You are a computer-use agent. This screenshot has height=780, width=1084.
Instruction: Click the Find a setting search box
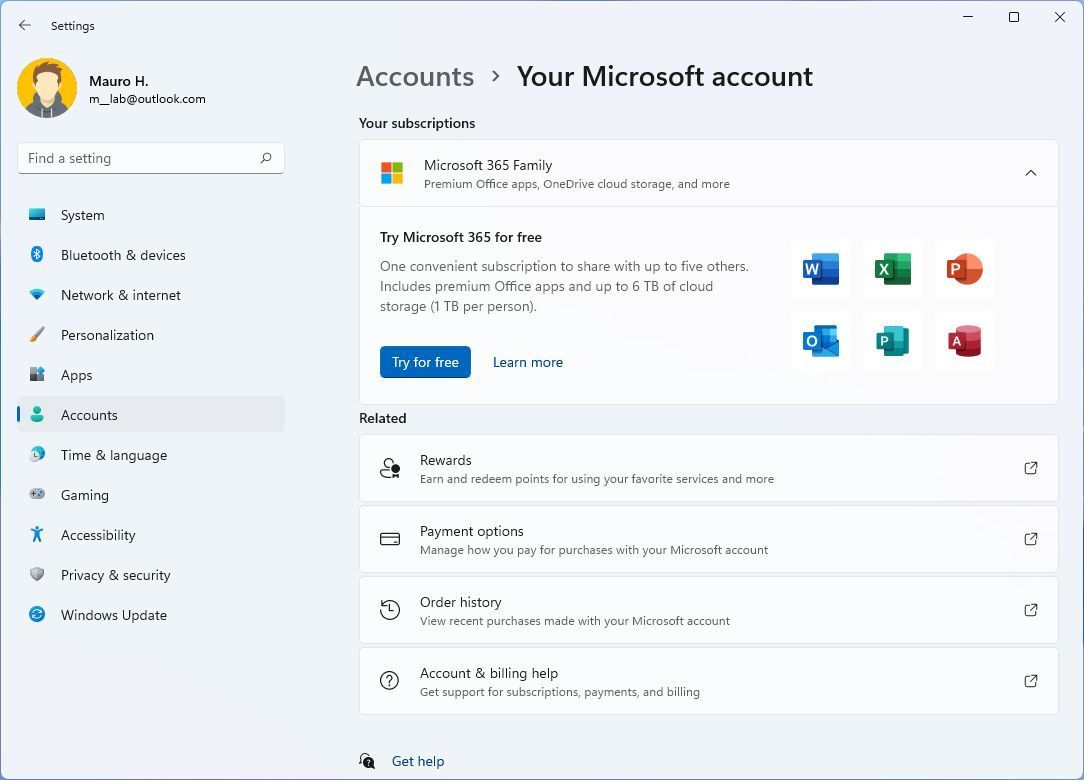point(150,157)
